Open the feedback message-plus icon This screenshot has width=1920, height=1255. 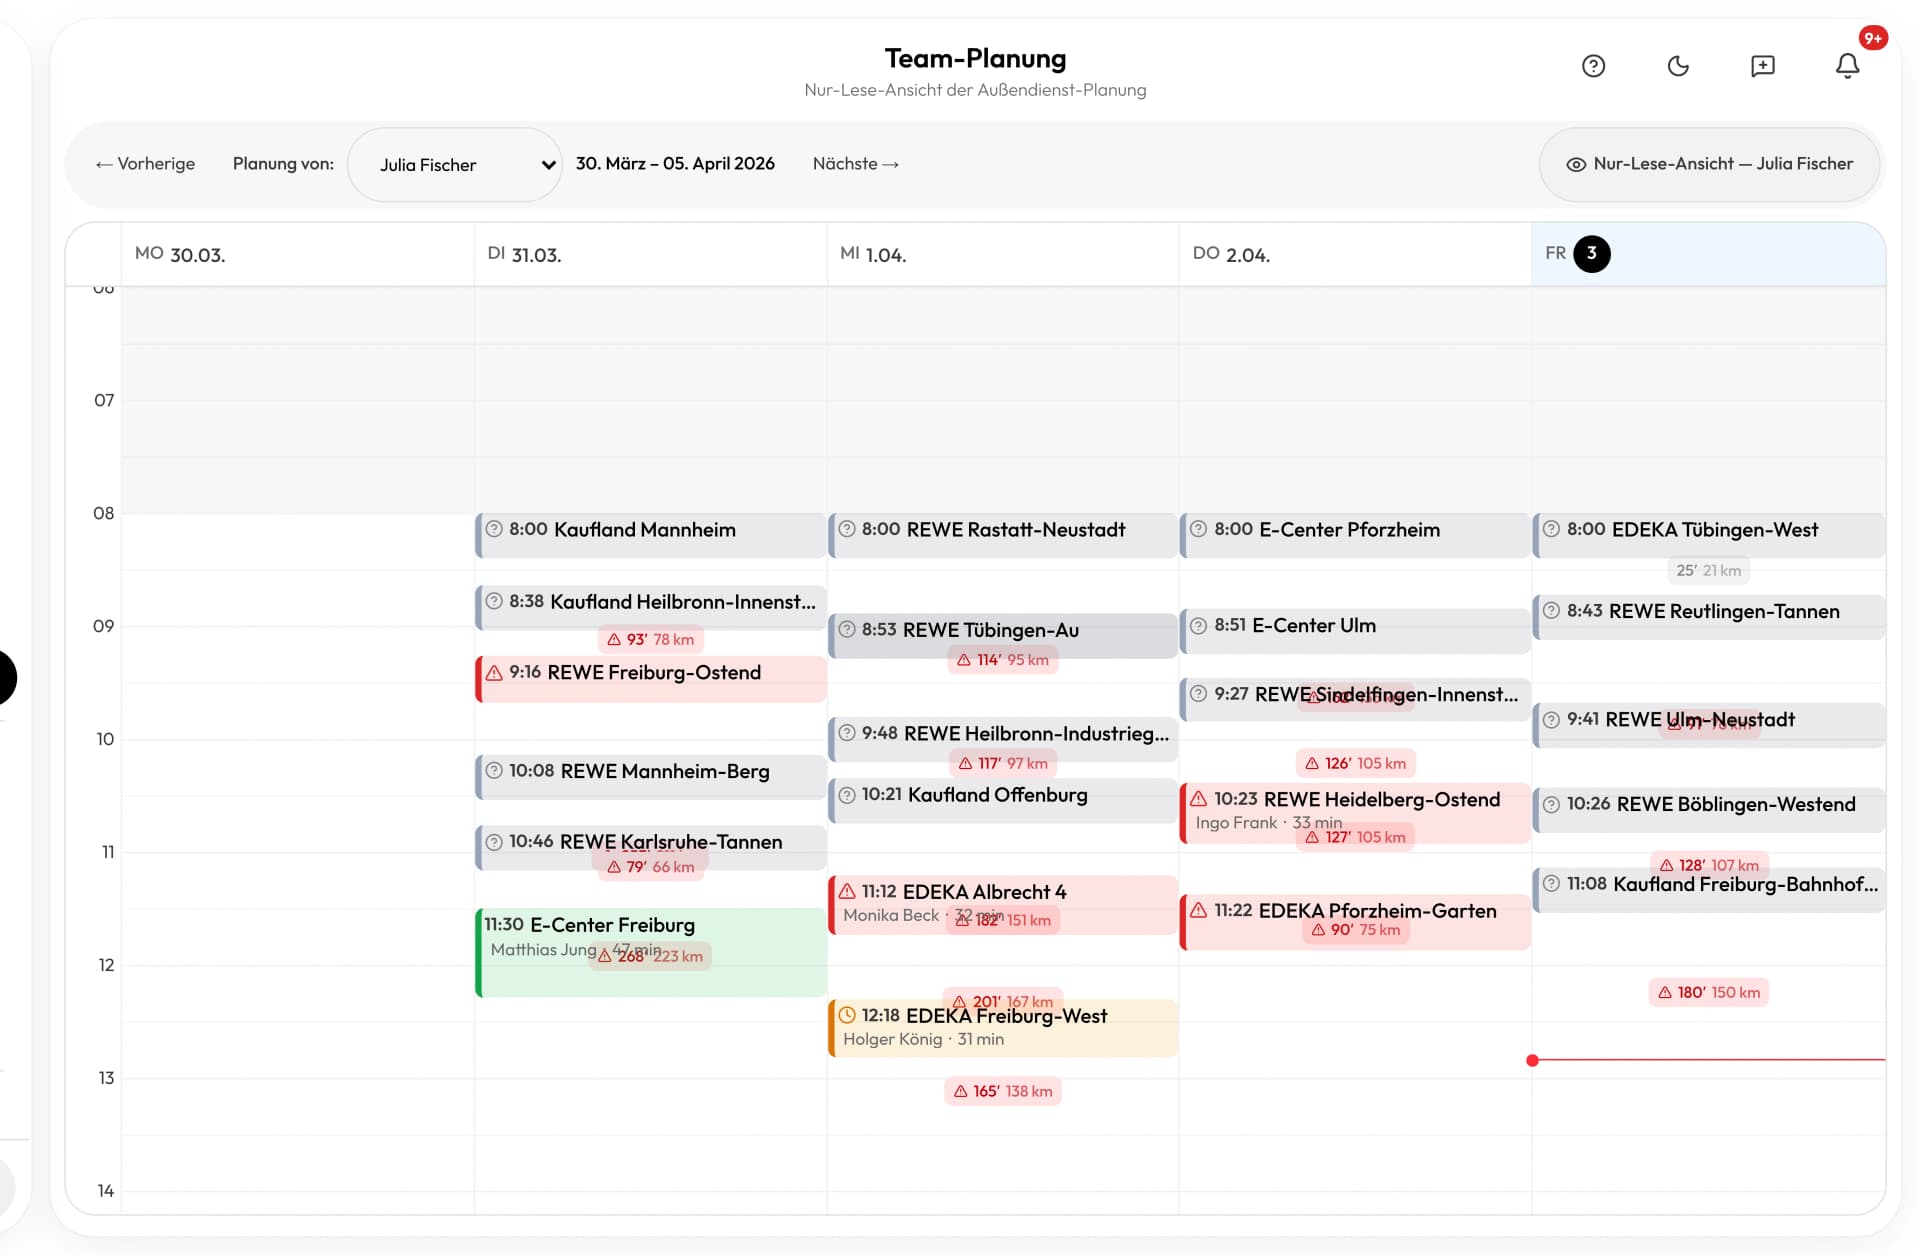click(x=1762, y=66)
